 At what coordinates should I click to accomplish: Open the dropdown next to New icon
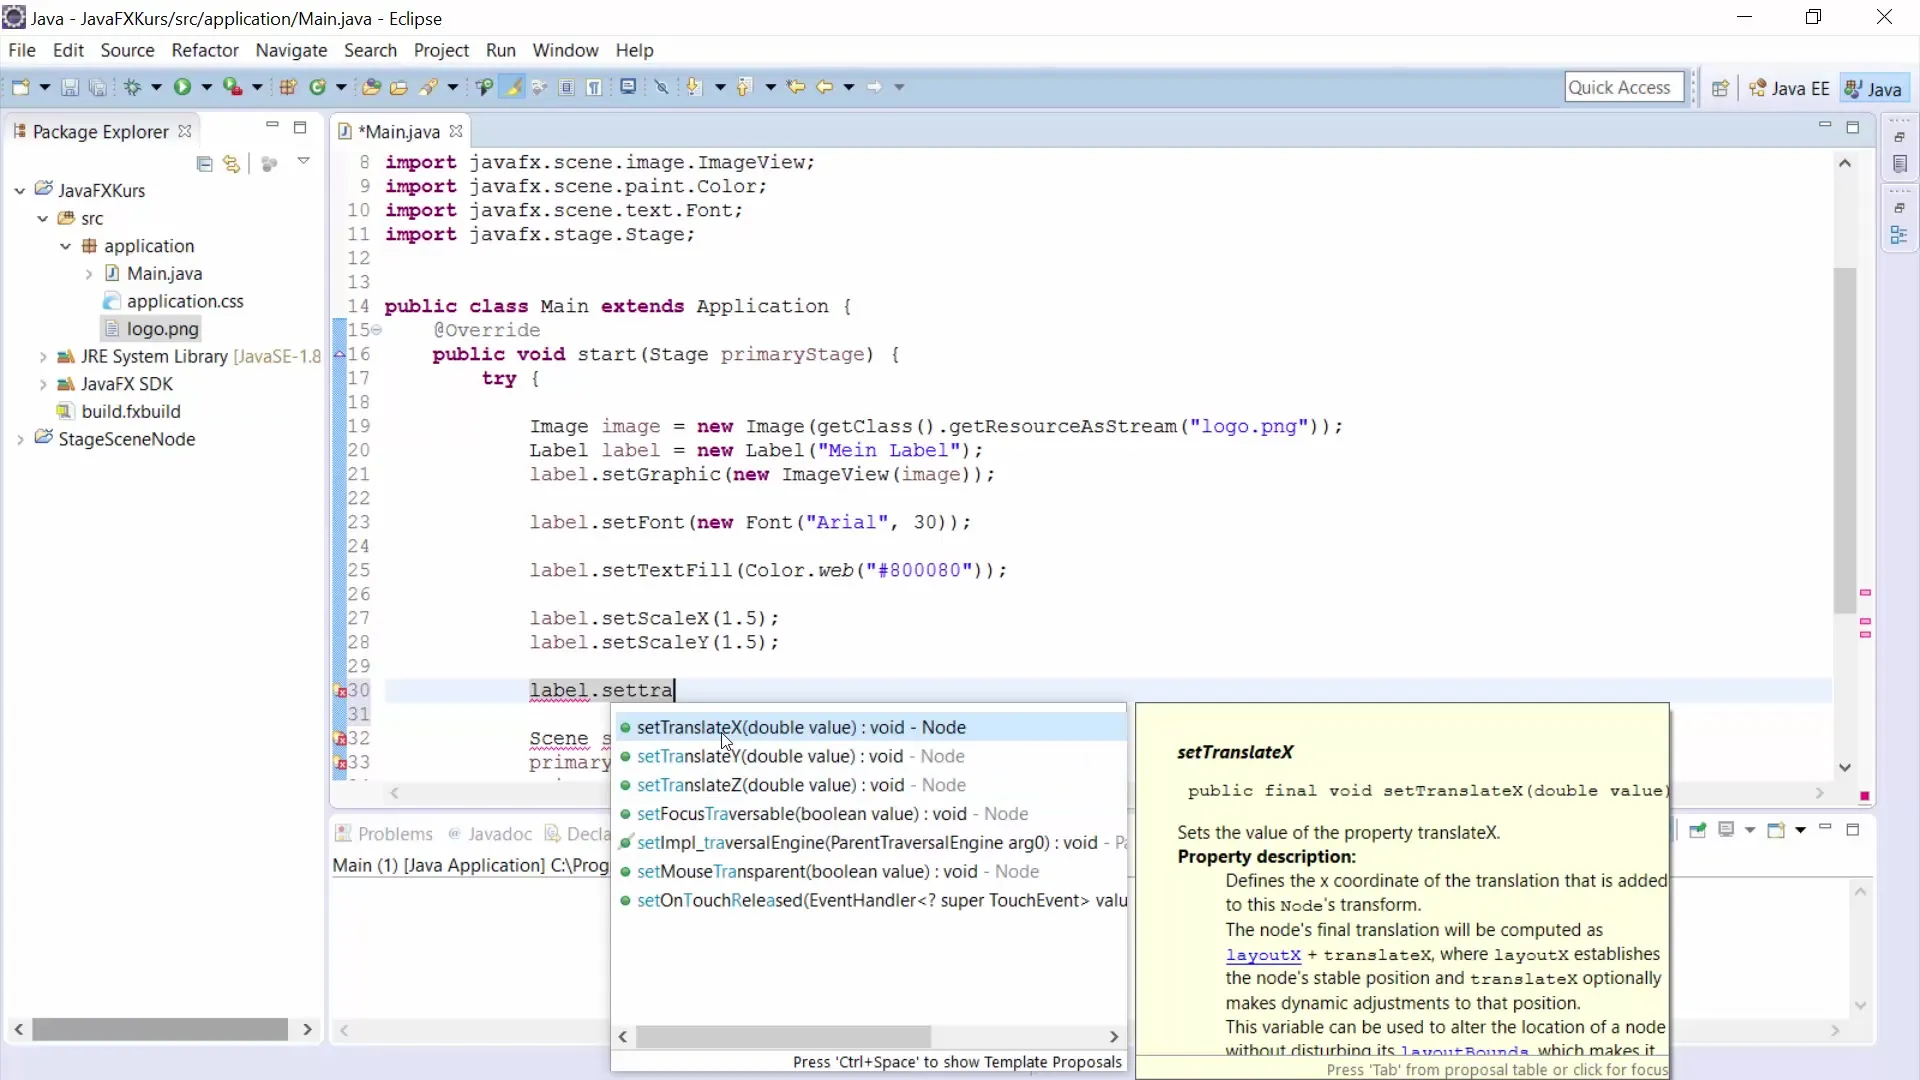point(44,87)
